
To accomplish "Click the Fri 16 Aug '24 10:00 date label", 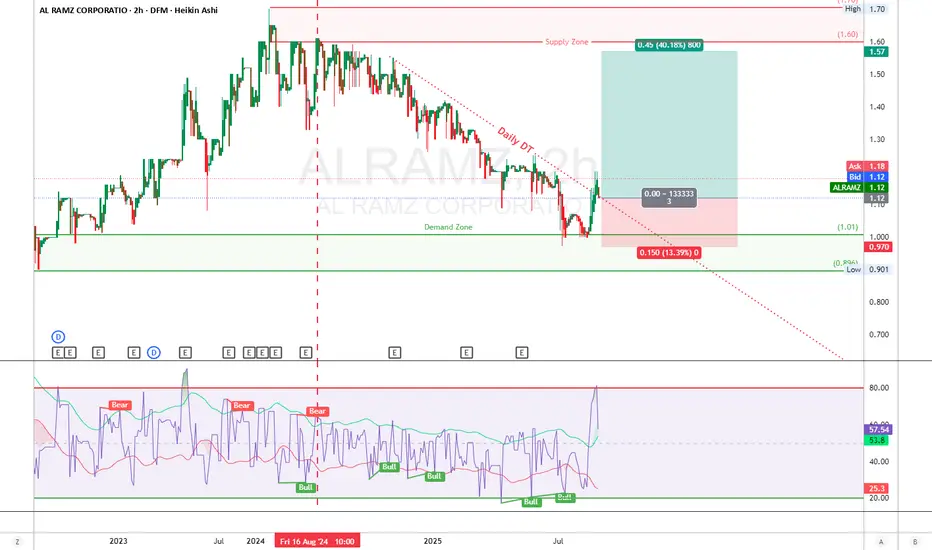I will tap(317, 541).
